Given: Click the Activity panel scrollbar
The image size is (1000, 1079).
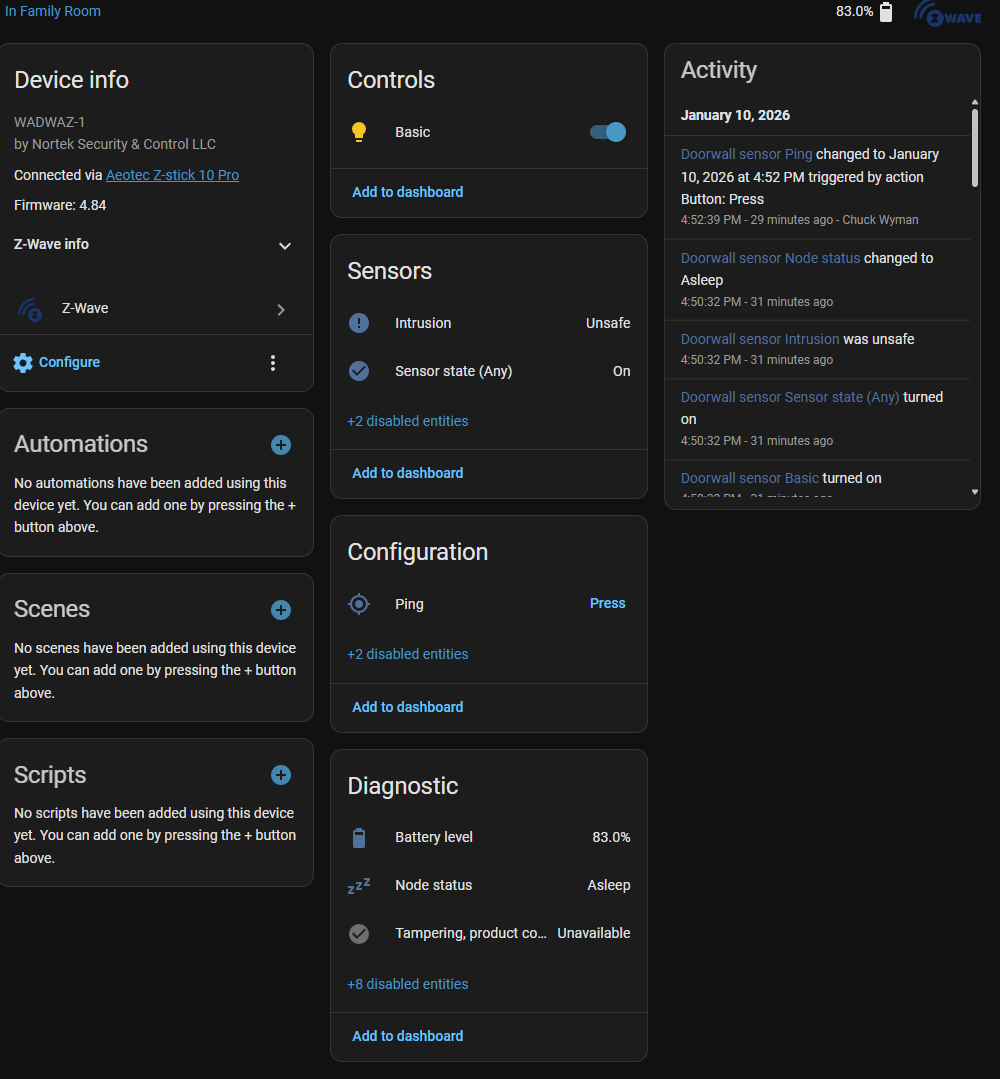Looking at the screenshot, I should pos(975,147).
